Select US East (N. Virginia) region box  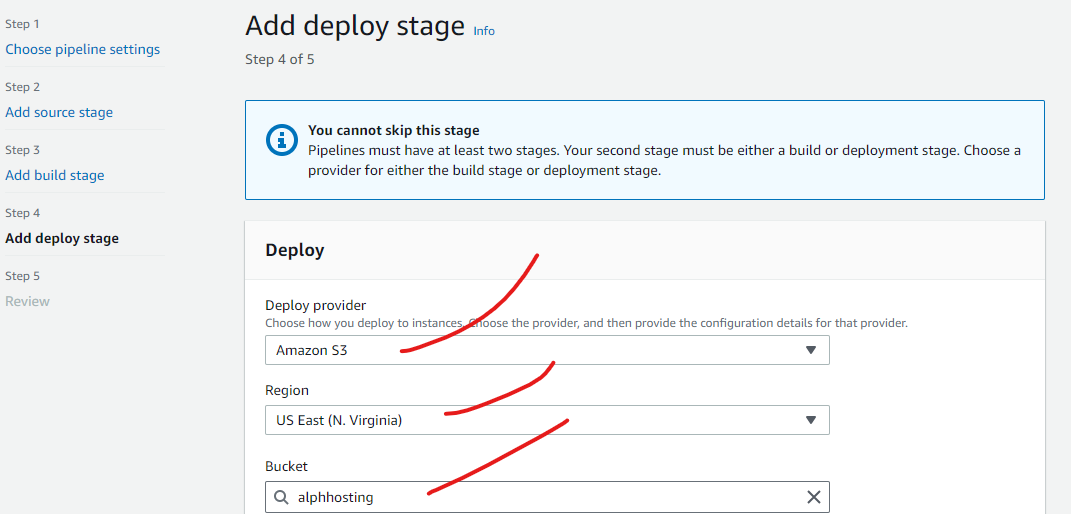click(x=547, y=420)
